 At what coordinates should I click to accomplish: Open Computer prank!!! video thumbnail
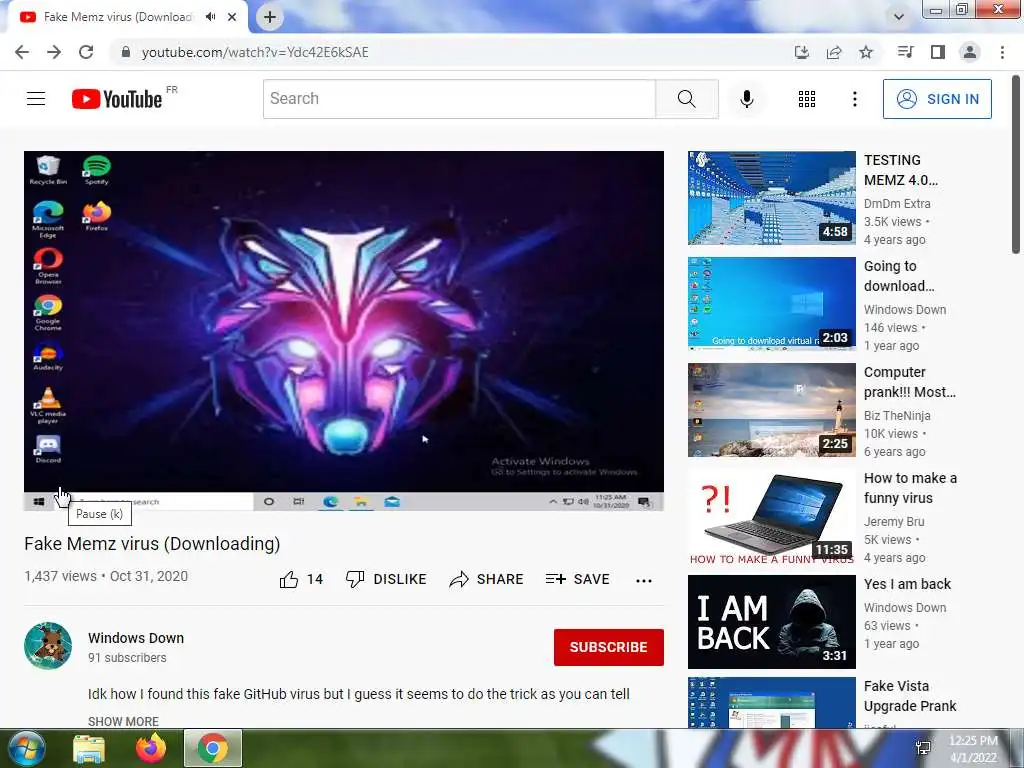pyautogui.click(x=771, y=410)
